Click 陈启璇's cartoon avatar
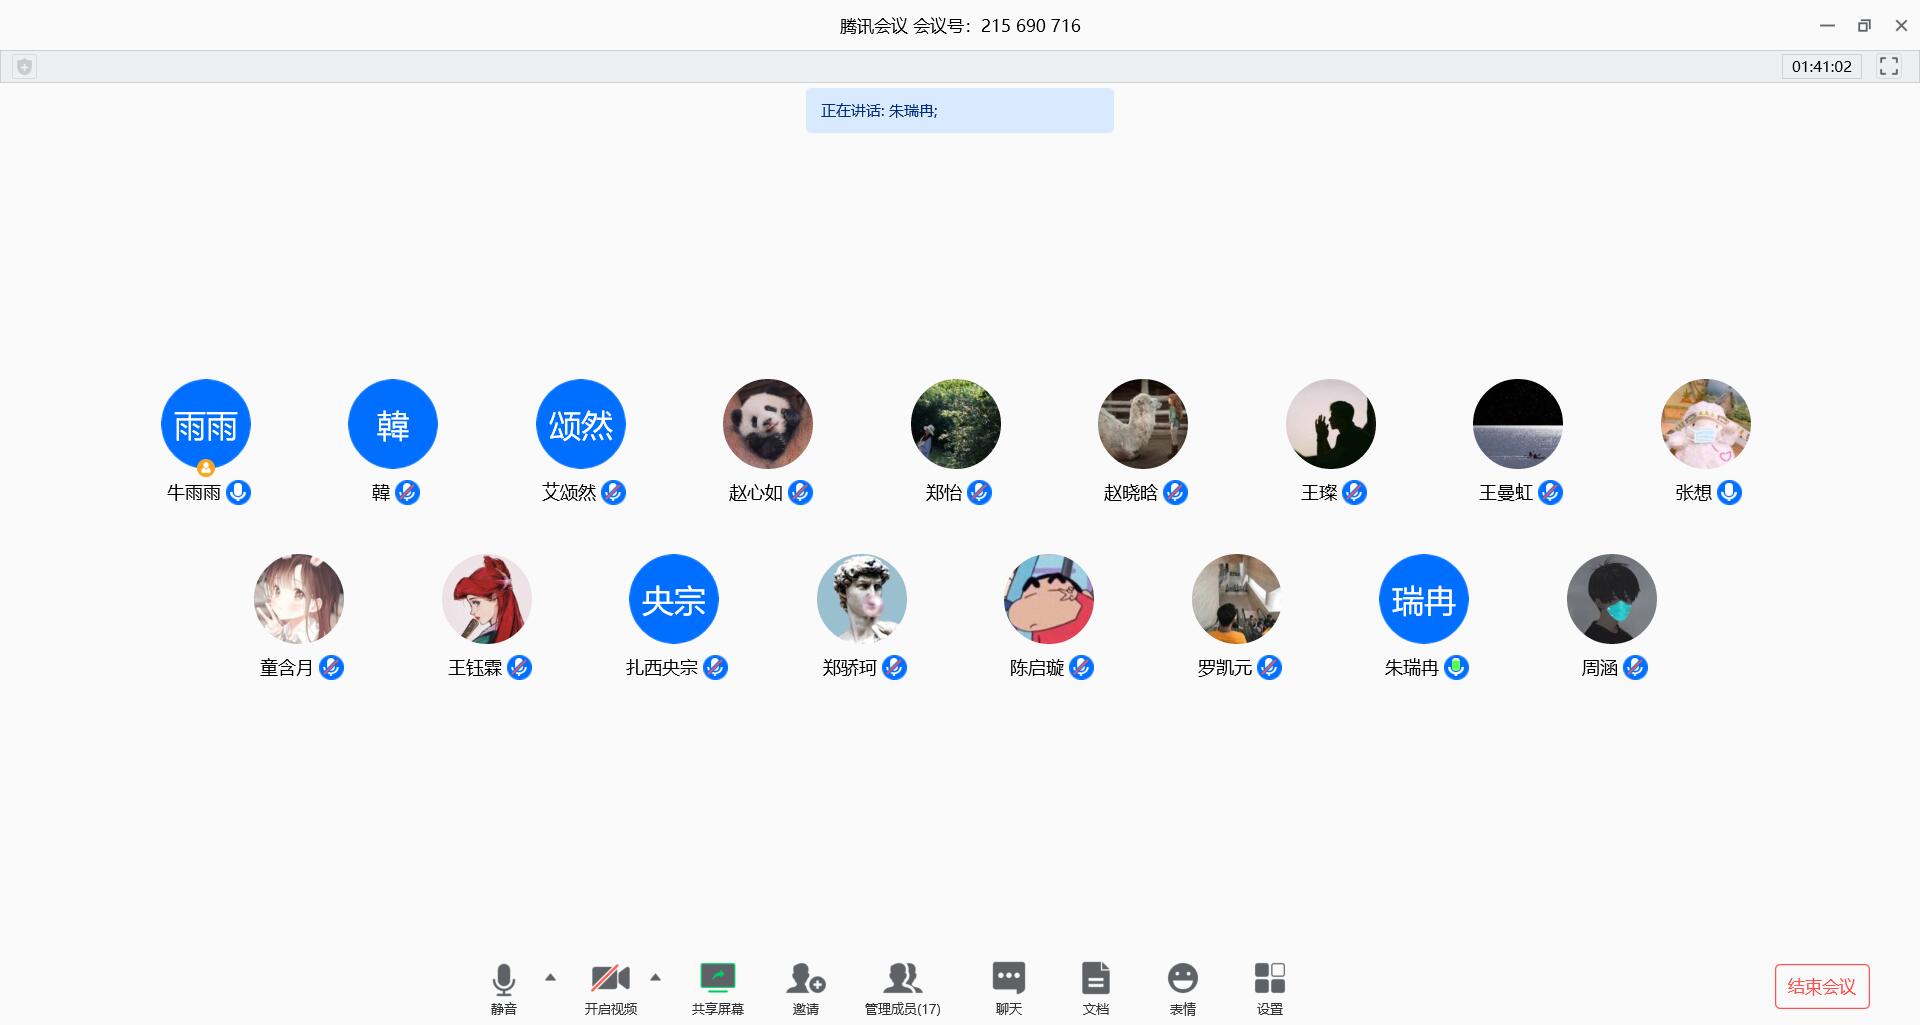 point(1048,599)
